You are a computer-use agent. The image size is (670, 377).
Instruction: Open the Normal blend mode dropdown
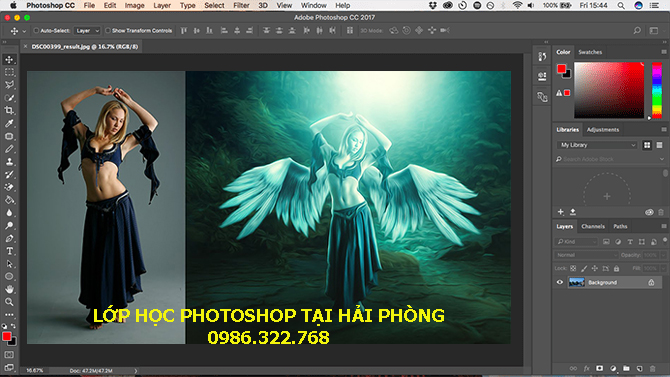[586, 255]
